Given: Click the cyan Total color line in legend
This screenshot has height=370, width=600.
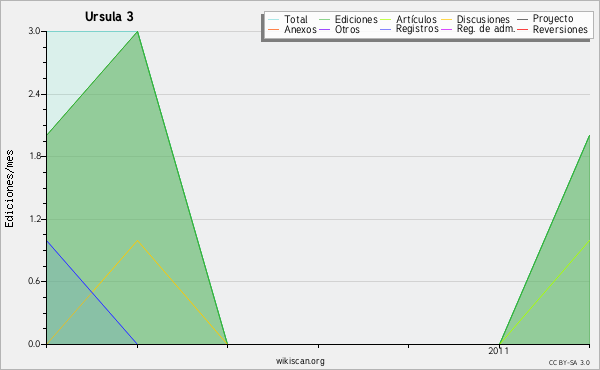Looking at the screenshot, I should point(273,20).
